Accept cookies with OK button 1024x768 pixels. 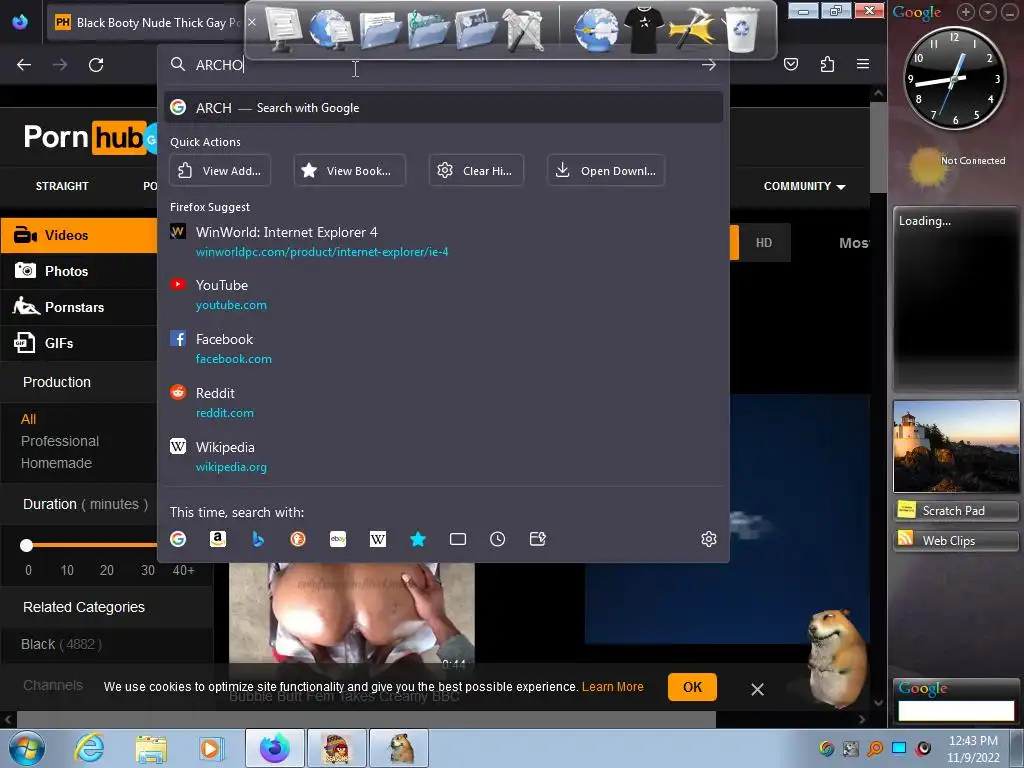click(x=692, y=687)
